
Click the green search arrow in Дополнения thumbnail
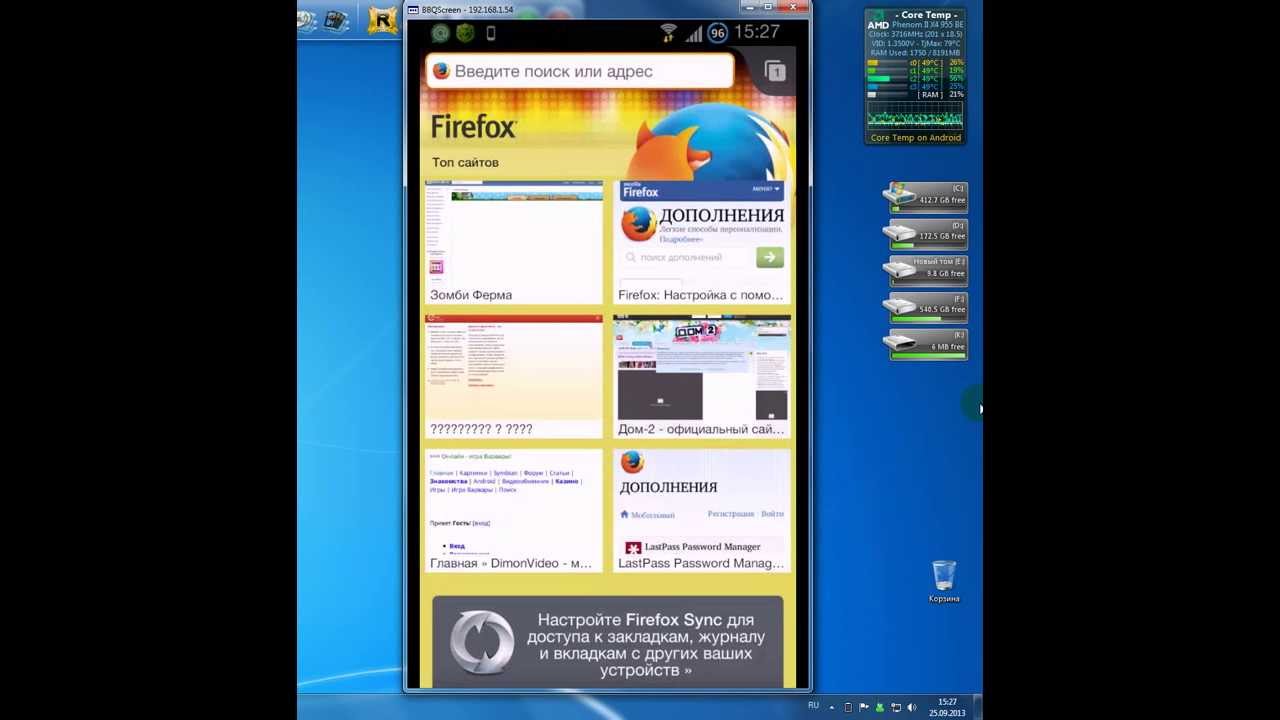coord(770,257)
